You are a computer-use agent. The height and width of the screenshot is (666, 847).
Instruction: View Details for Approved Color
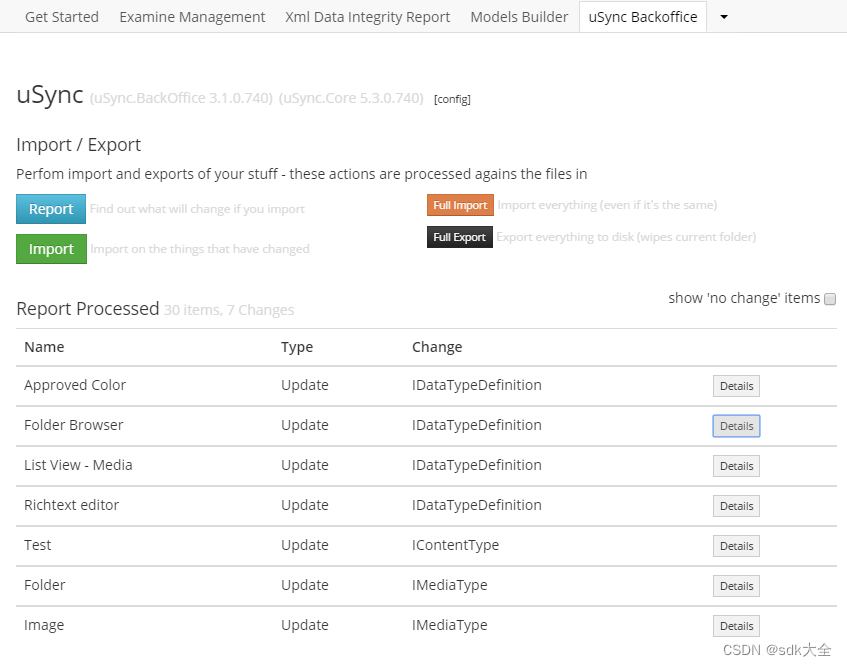(x=736, y=386)
